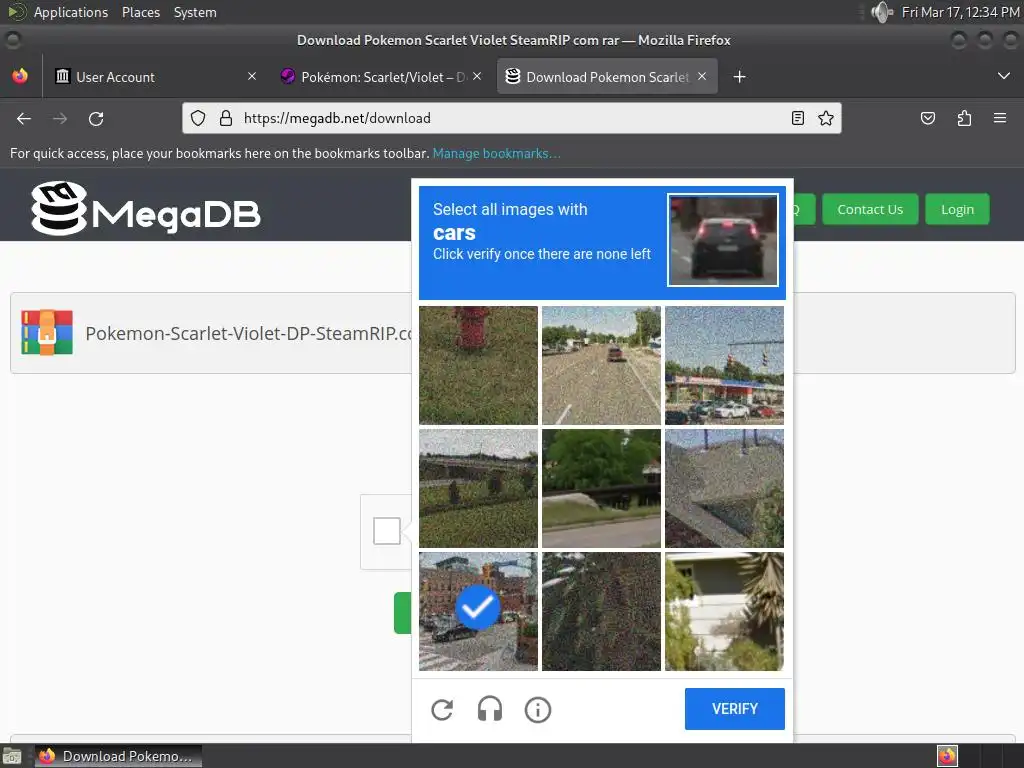Select the fire hydrant on grass tile

click(478, 365)
